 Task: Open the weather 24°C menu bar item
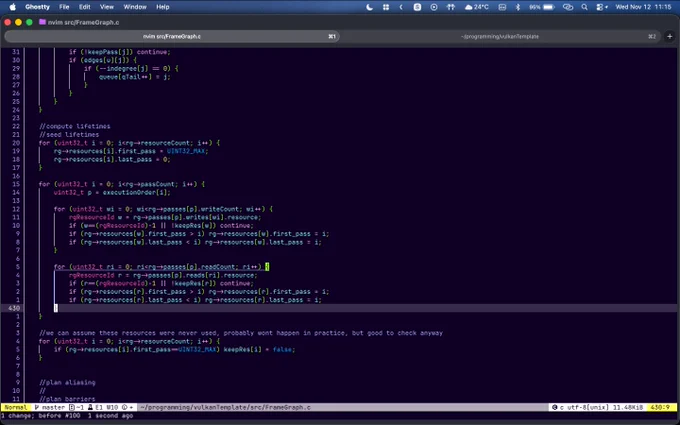477,7
